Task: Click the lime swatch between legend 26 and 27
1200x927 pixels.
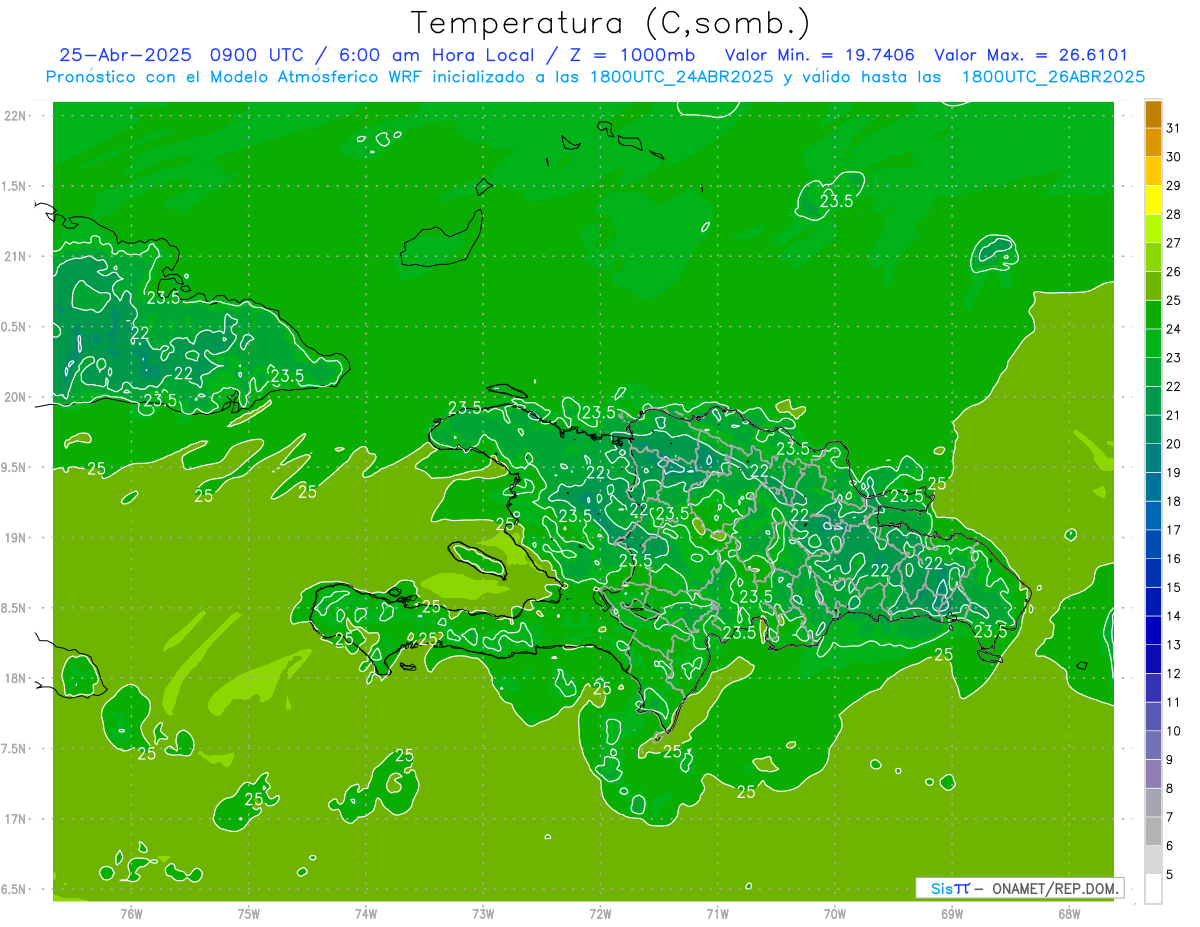Action: 1153,258
